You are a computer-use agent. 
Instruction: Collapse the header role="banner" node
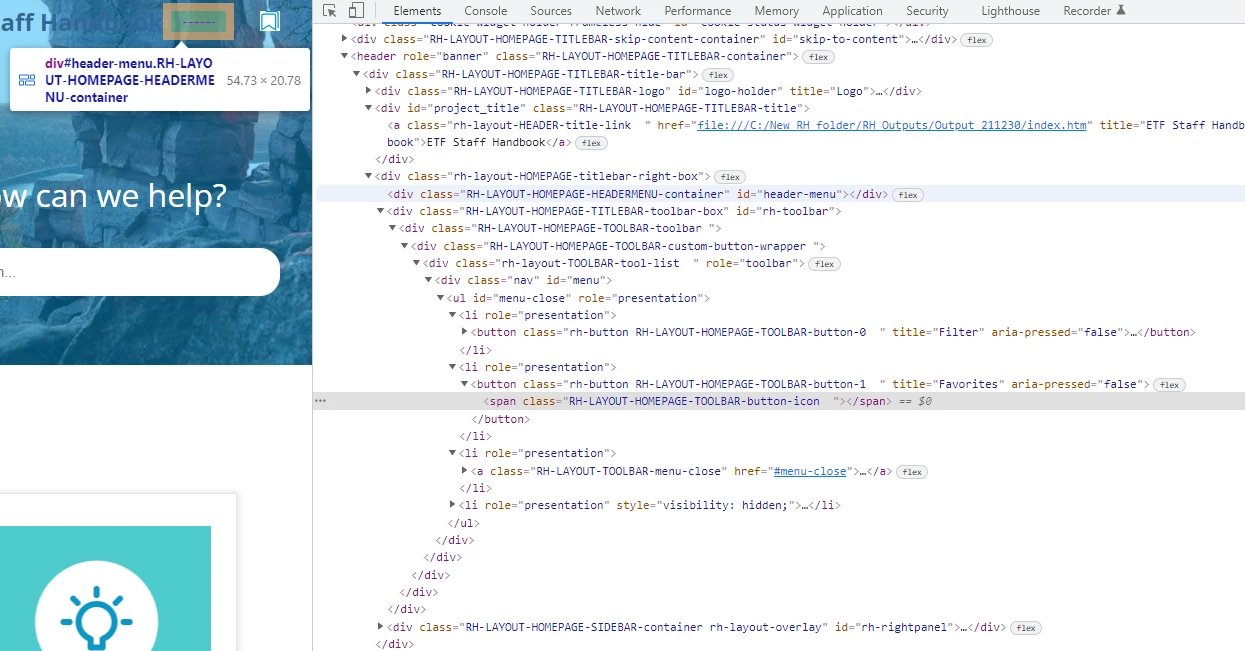click(345, 57)
